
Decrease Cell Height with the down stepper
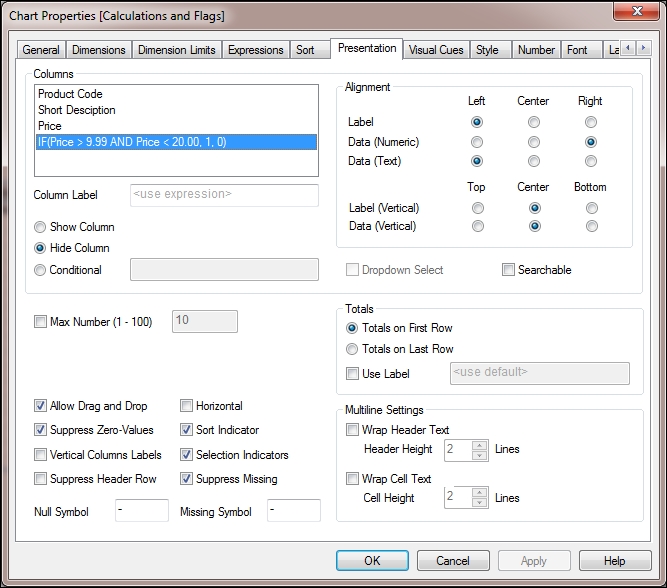click(479, 503)
